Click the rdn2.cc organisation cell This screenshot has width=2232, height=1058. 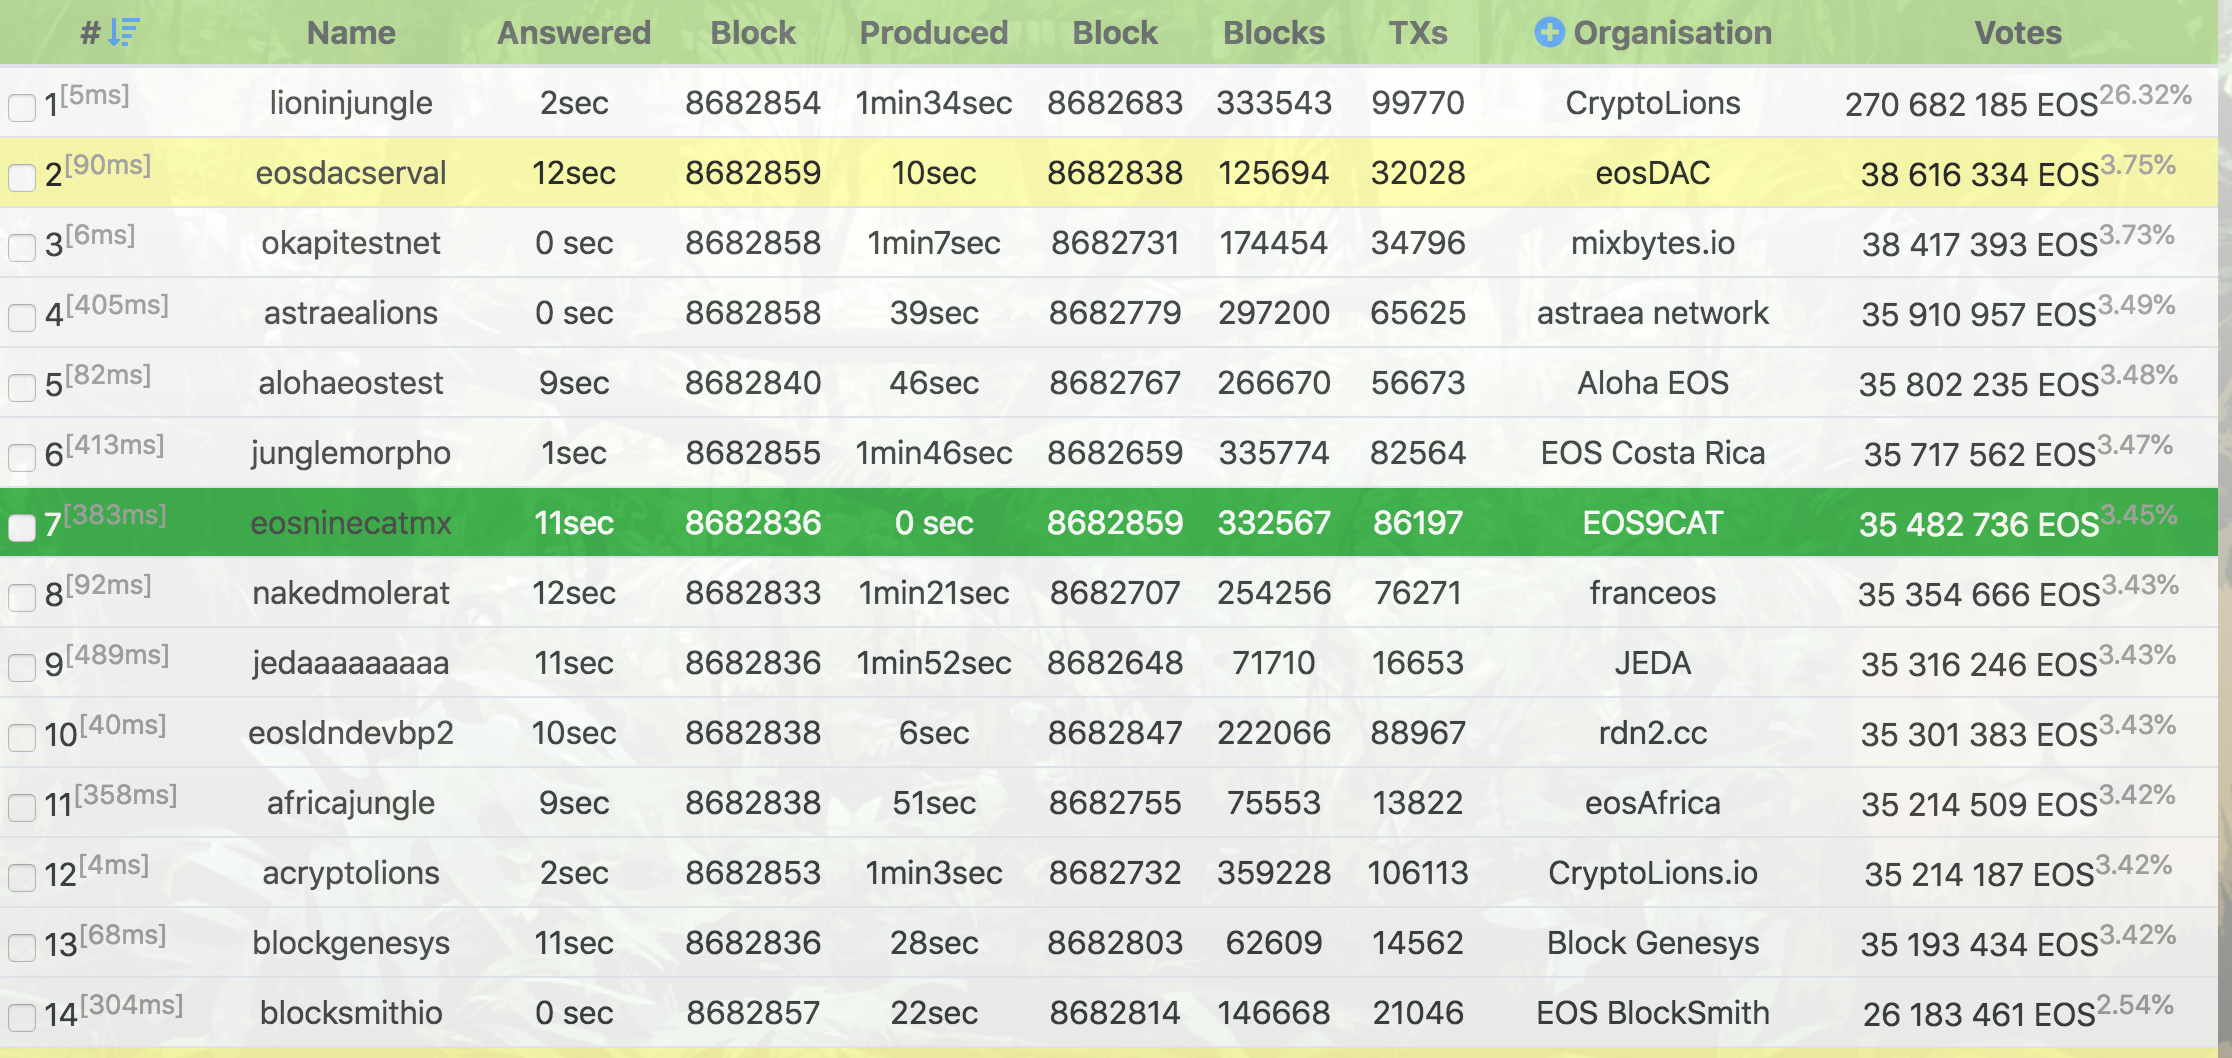click(x=1653, y=733)
